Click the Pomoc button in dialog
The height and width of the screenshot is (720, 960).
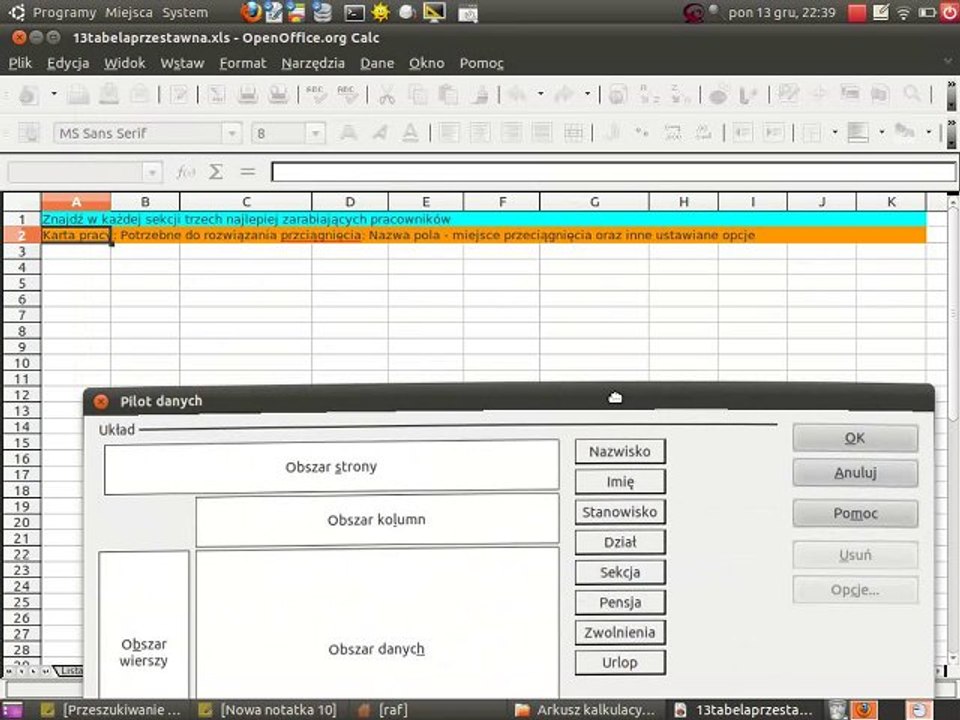(x=855, y=513)
